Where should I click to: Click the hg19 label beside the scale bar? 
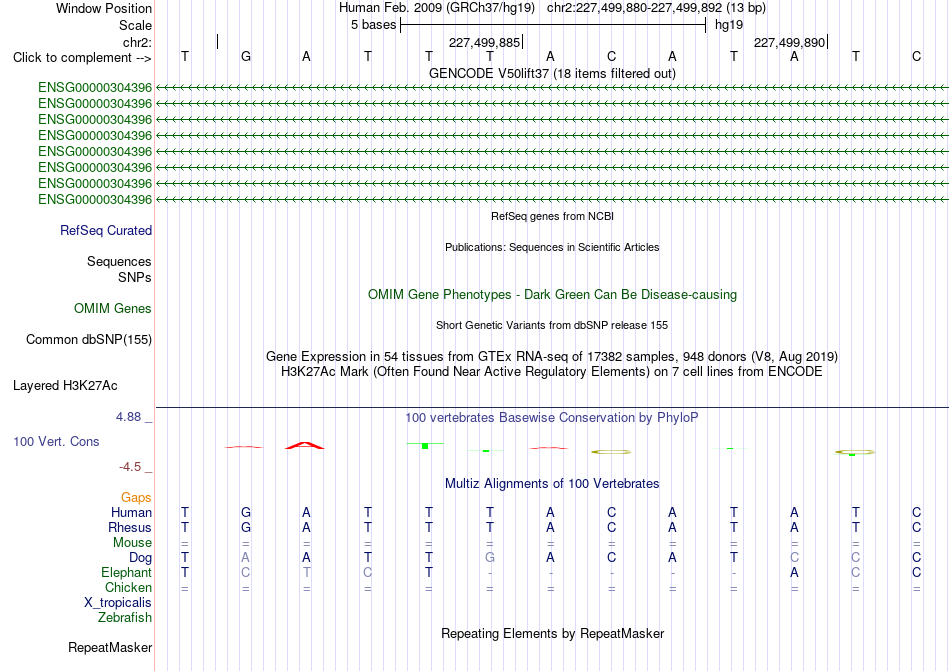(x=729, y=25)
